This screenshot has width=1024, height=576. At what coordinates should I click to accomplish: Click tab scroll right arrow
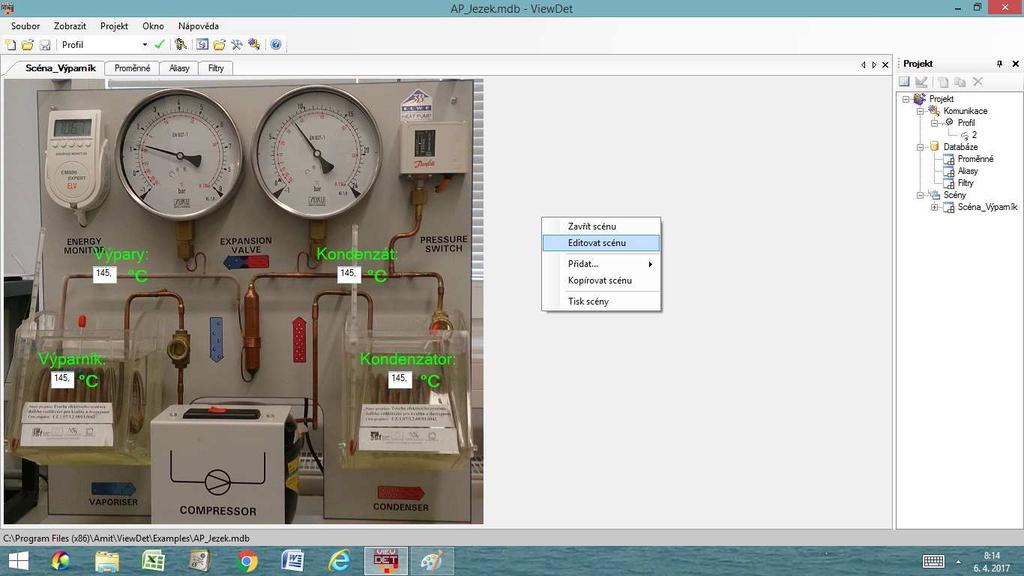pos(874,65)
